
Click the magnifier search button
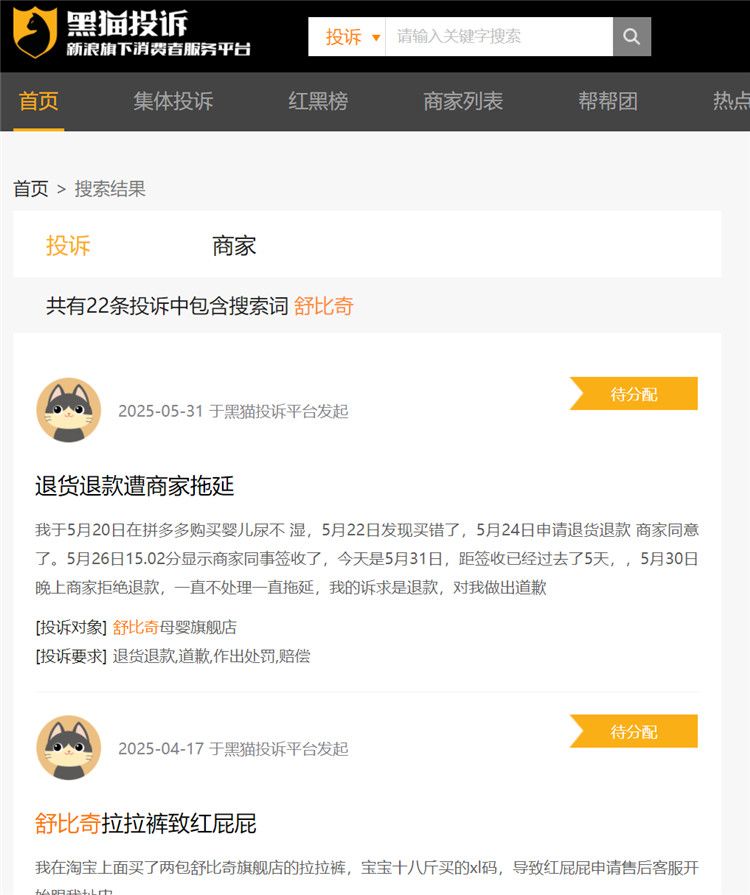[632, 37]
